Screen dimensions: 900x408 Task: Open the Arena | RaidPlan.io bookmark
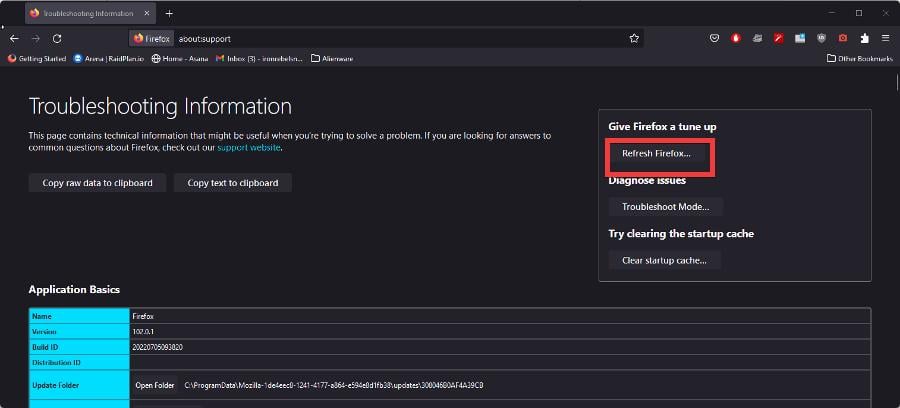tap(109, 59)
